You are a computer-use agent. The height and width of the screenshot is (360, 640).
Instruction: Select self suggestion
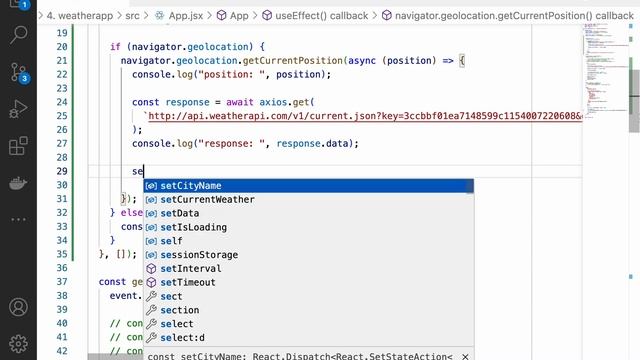(x=309, y=241)
